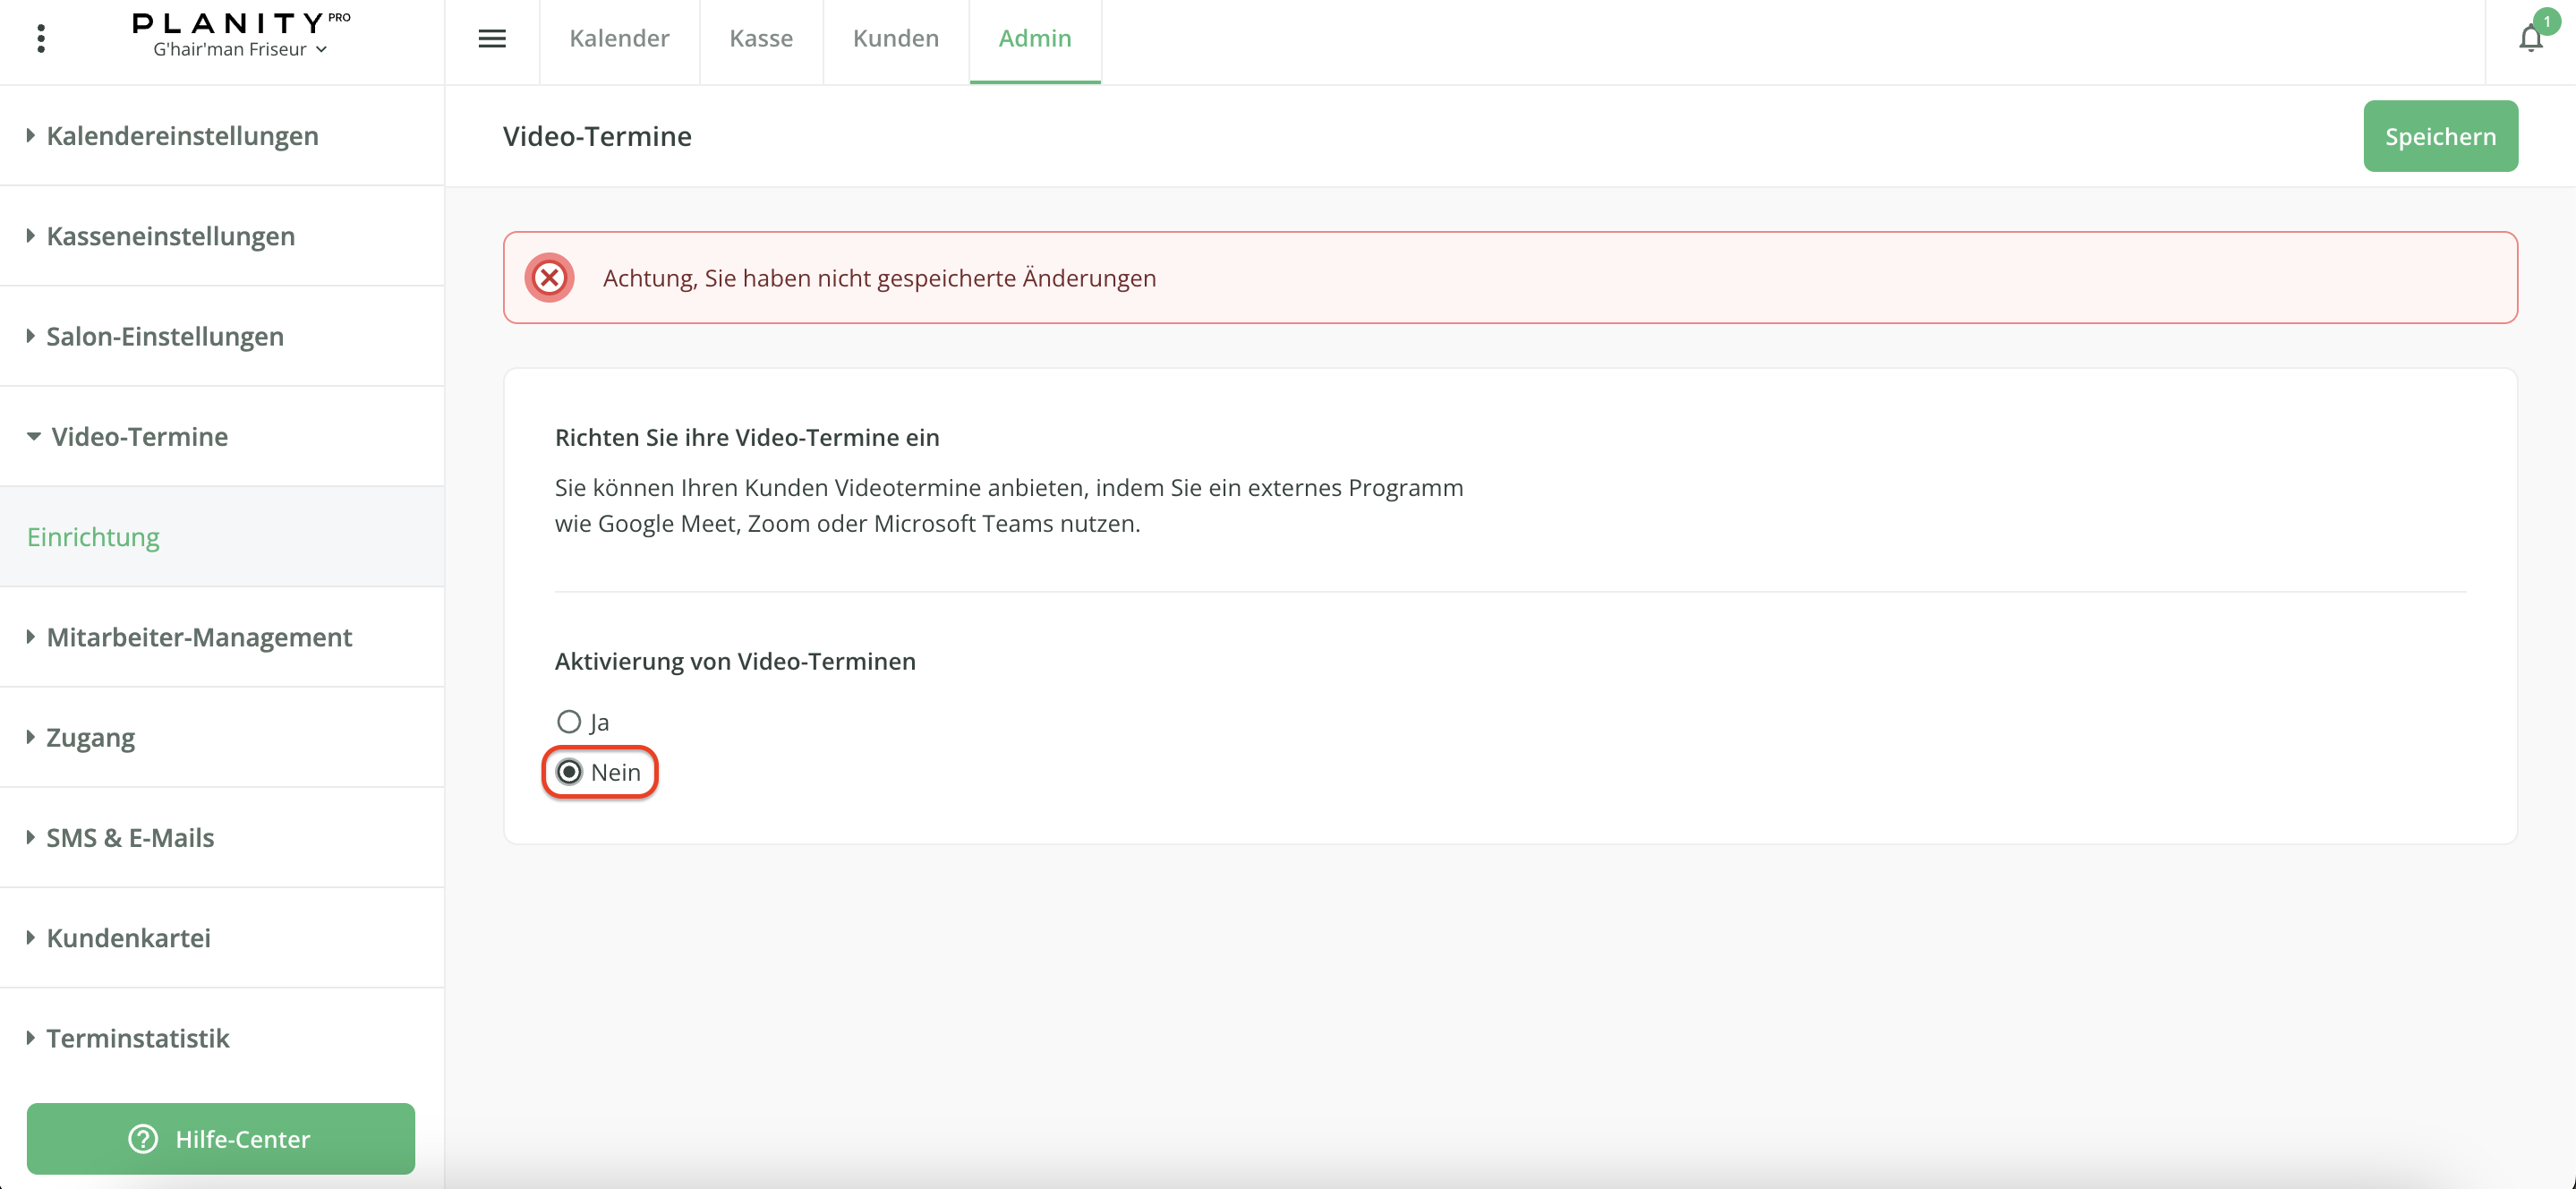Open the notification bell
The width and height of the screenshot is (2576, 1189).
2530,39
